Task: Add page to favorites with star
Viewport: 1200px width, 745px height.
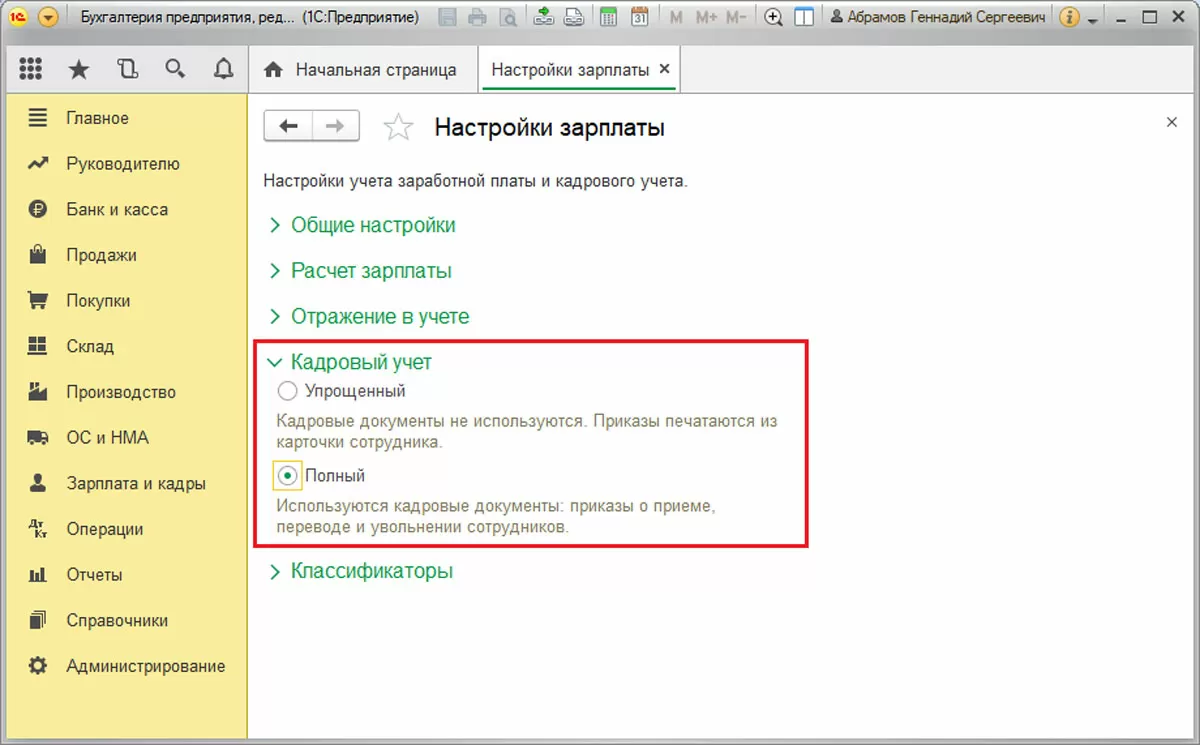Action: (398, 127)
